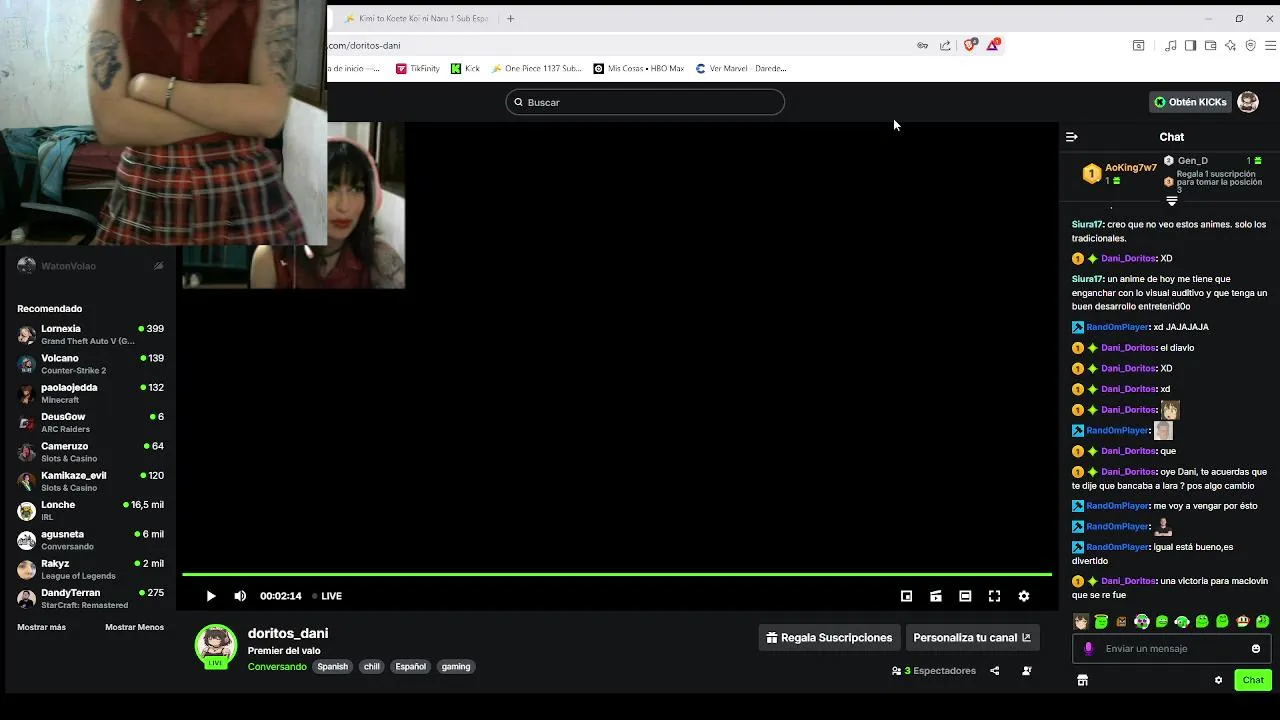Screen dimensions: 1280x720
Task: Open Kick bookmark in bookmarks bar
Action: point(465,69)
